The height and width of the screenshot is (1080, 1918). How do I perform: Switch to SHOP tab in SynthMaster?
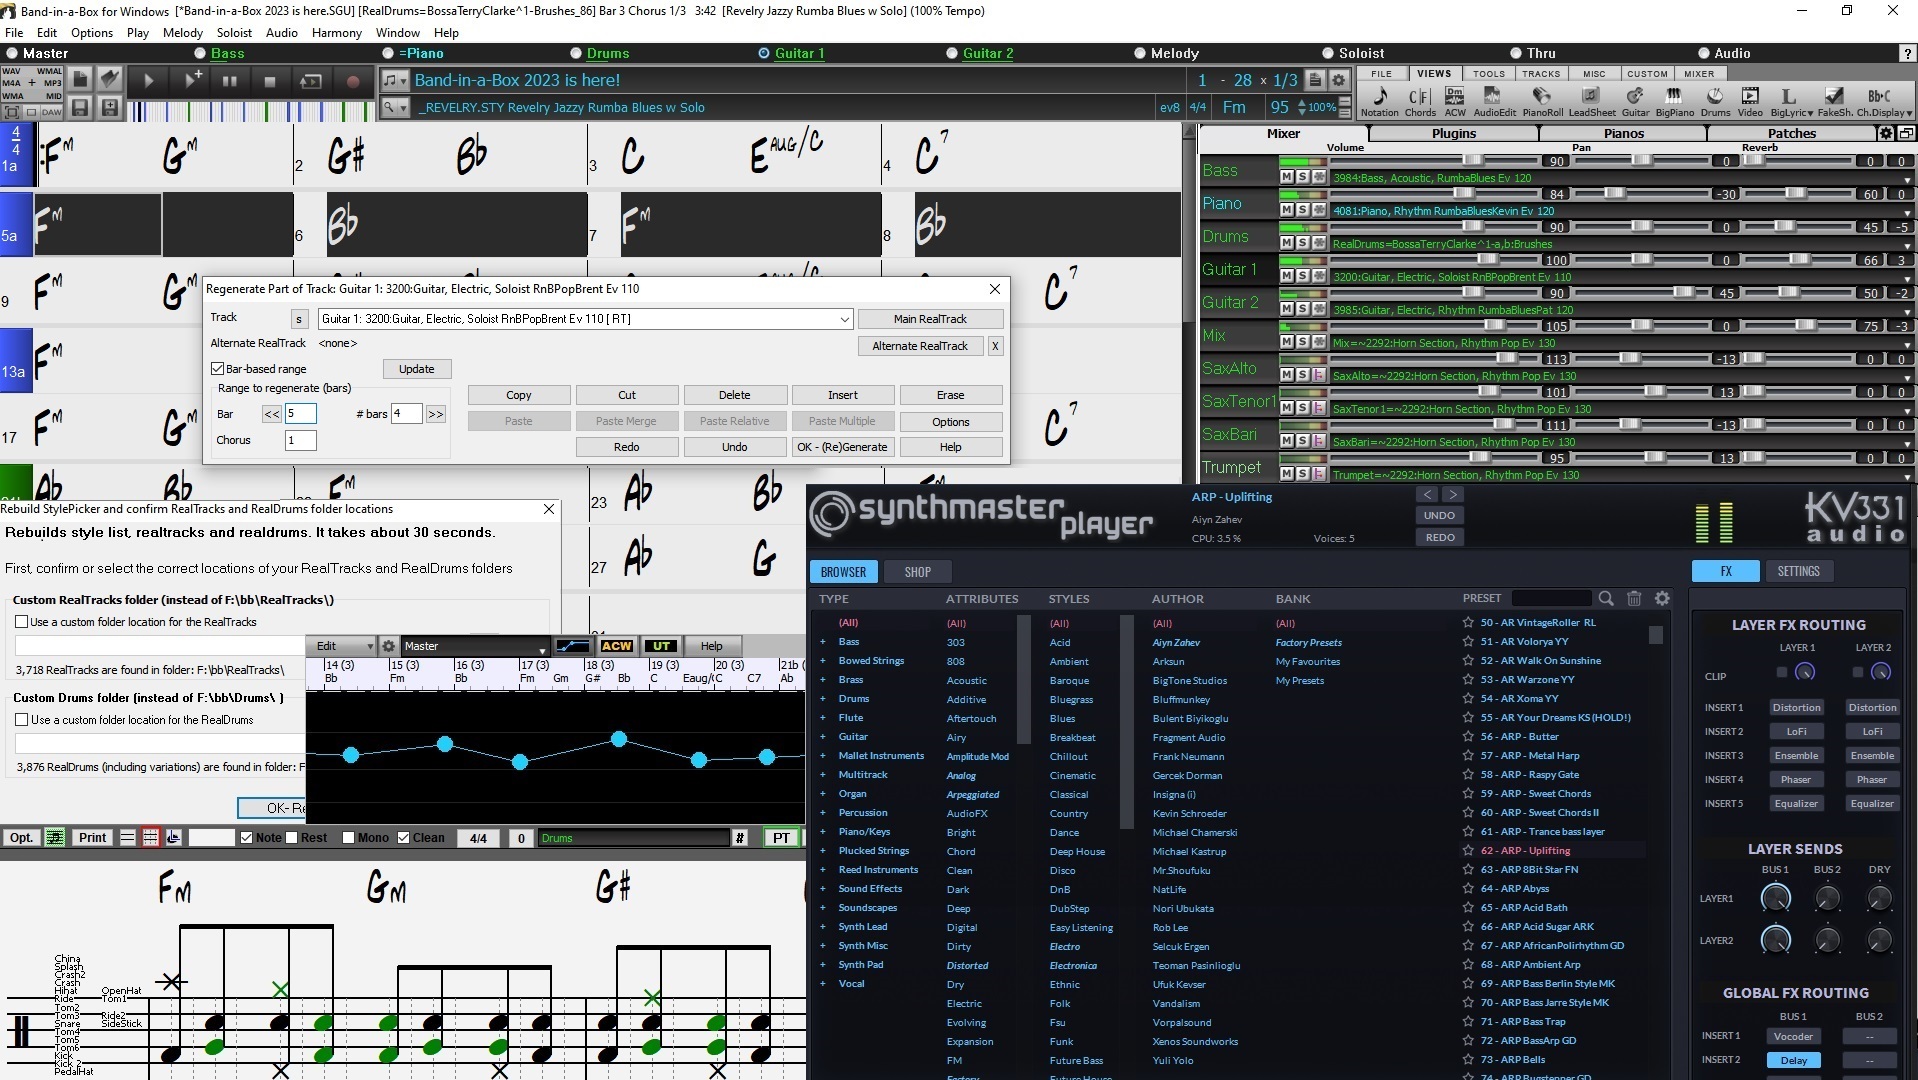pyautogui.click(x=917, y=572)
